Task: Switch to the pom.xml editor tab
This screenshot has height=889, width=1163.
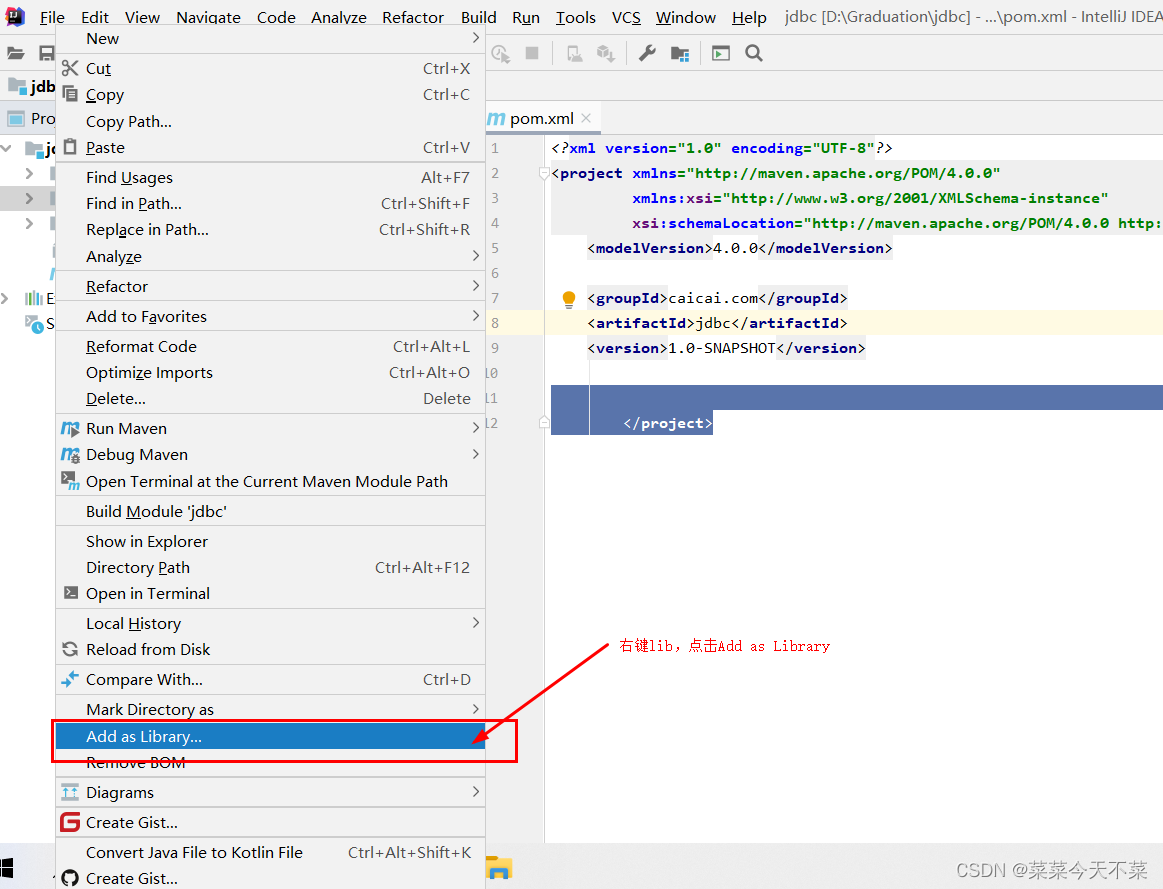Action: point(541,119)
